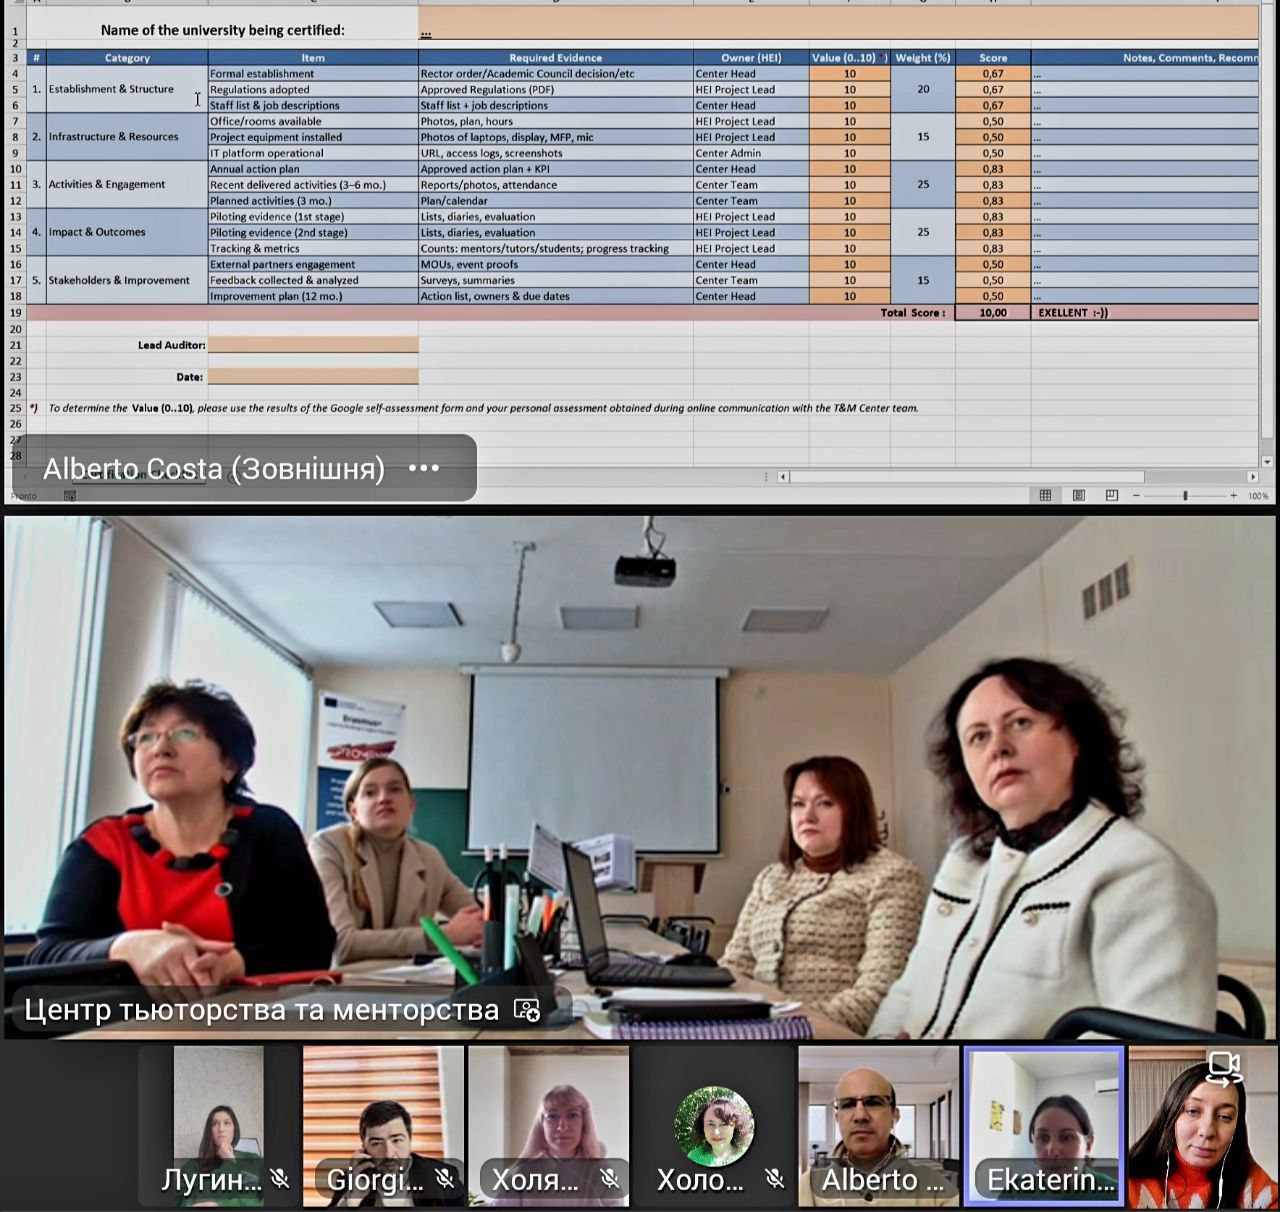This screenshot has width=1280, height=1212.
Task: Click the muted mic icon on Холо tile
Action: pos(775,1180)
